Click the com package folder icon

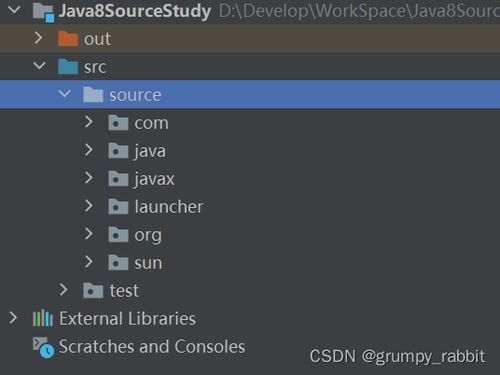click(118, 123)
